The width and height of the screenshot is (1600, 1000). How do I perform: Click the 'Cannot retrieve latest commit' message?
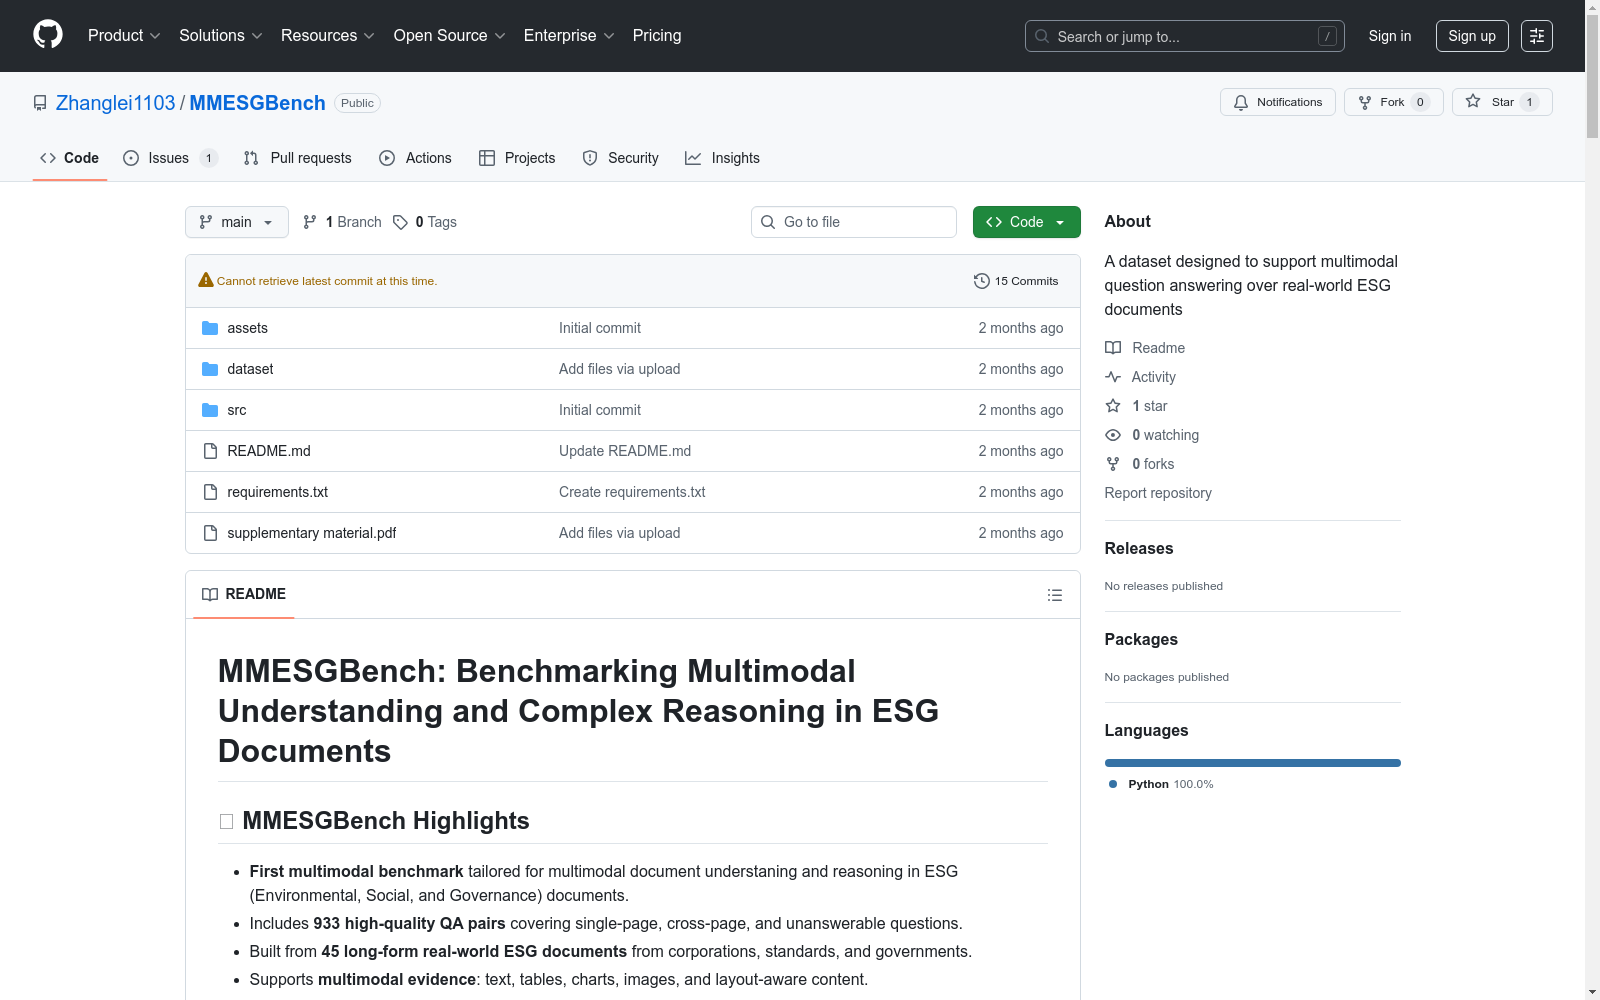pyautogui.click(x=327, y=281)
